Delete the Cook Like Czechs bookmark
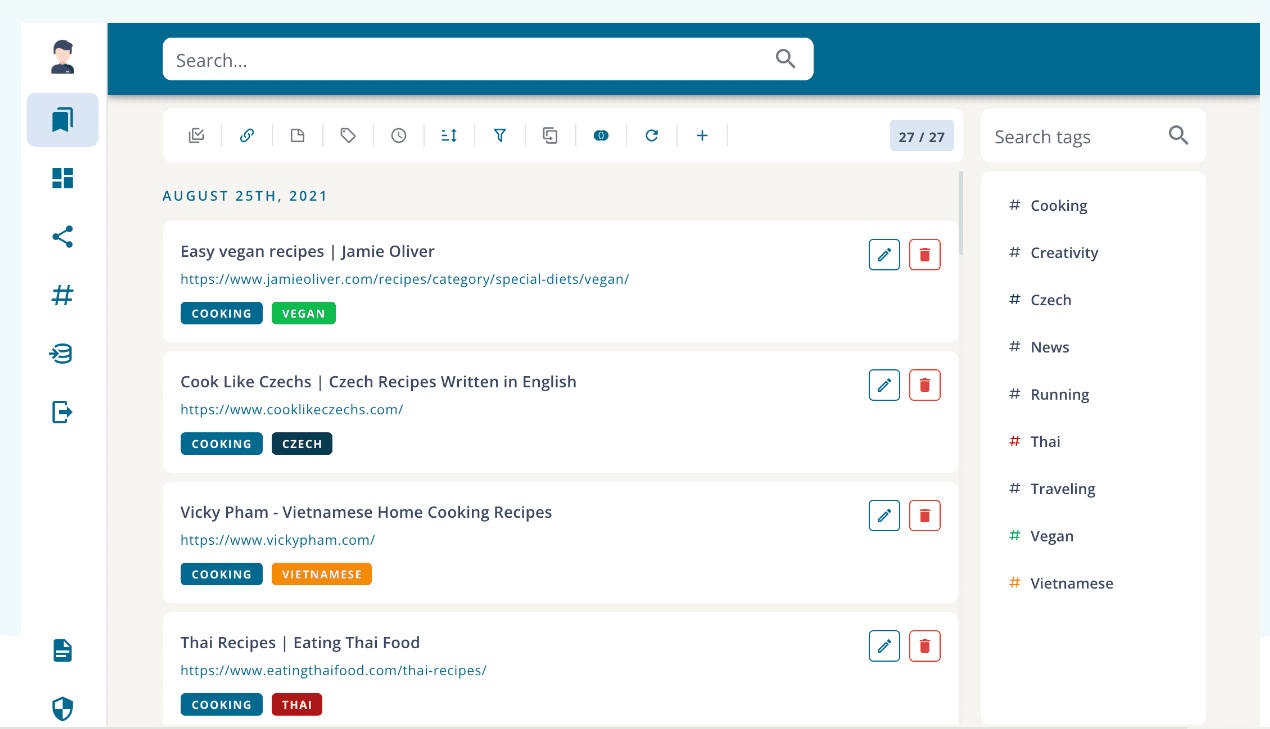The height and width of the screenshot is (729, 1270). tap(924, 385)
